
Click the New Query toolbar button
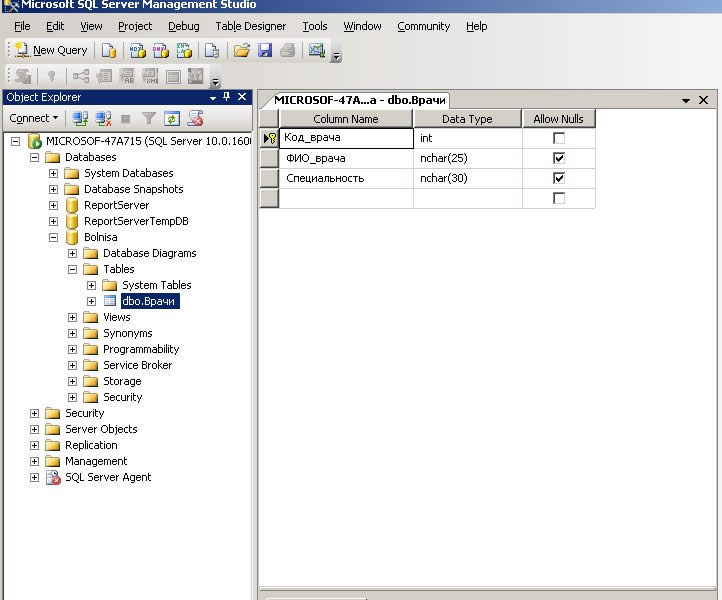click(x=51, y=50)
